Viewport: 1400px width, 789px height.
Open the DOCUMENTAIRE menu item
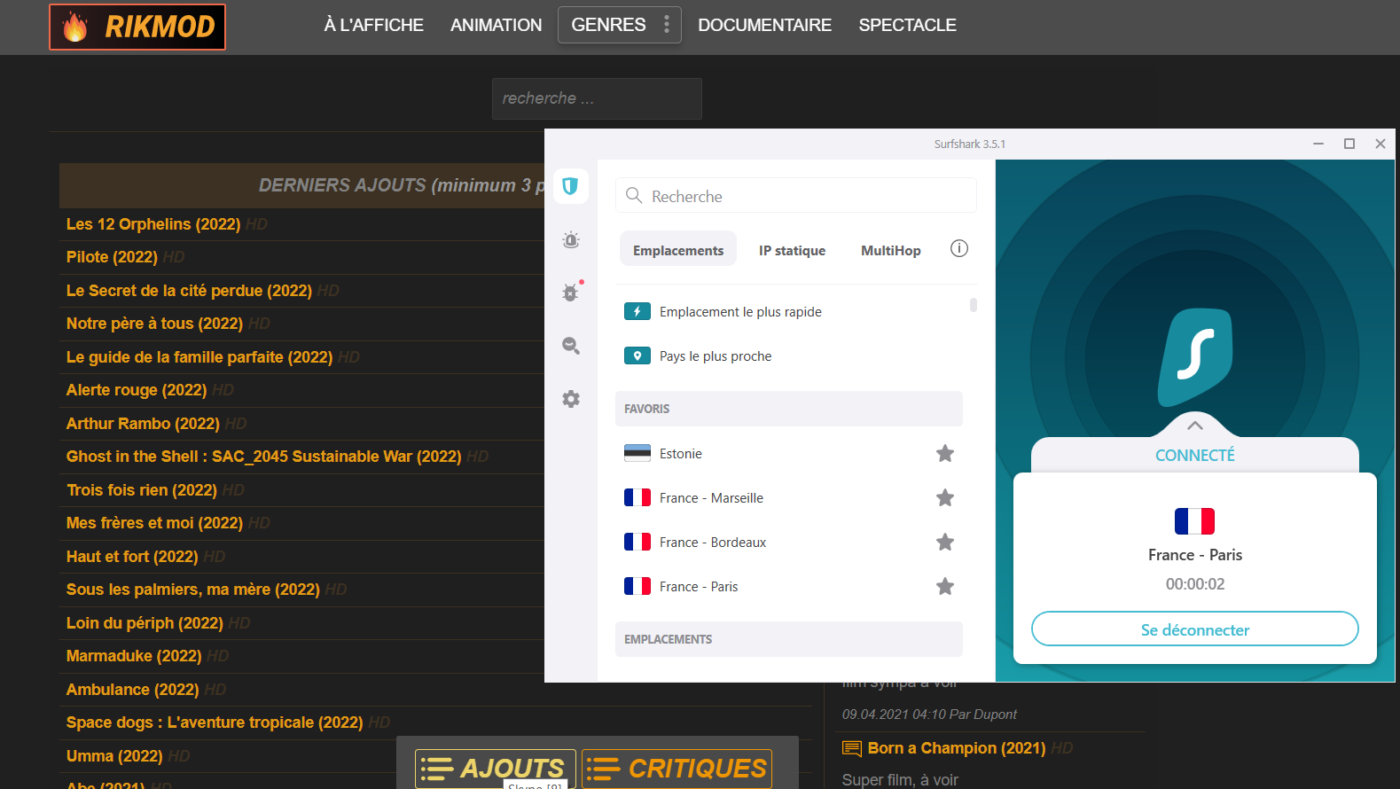[765, 25]
